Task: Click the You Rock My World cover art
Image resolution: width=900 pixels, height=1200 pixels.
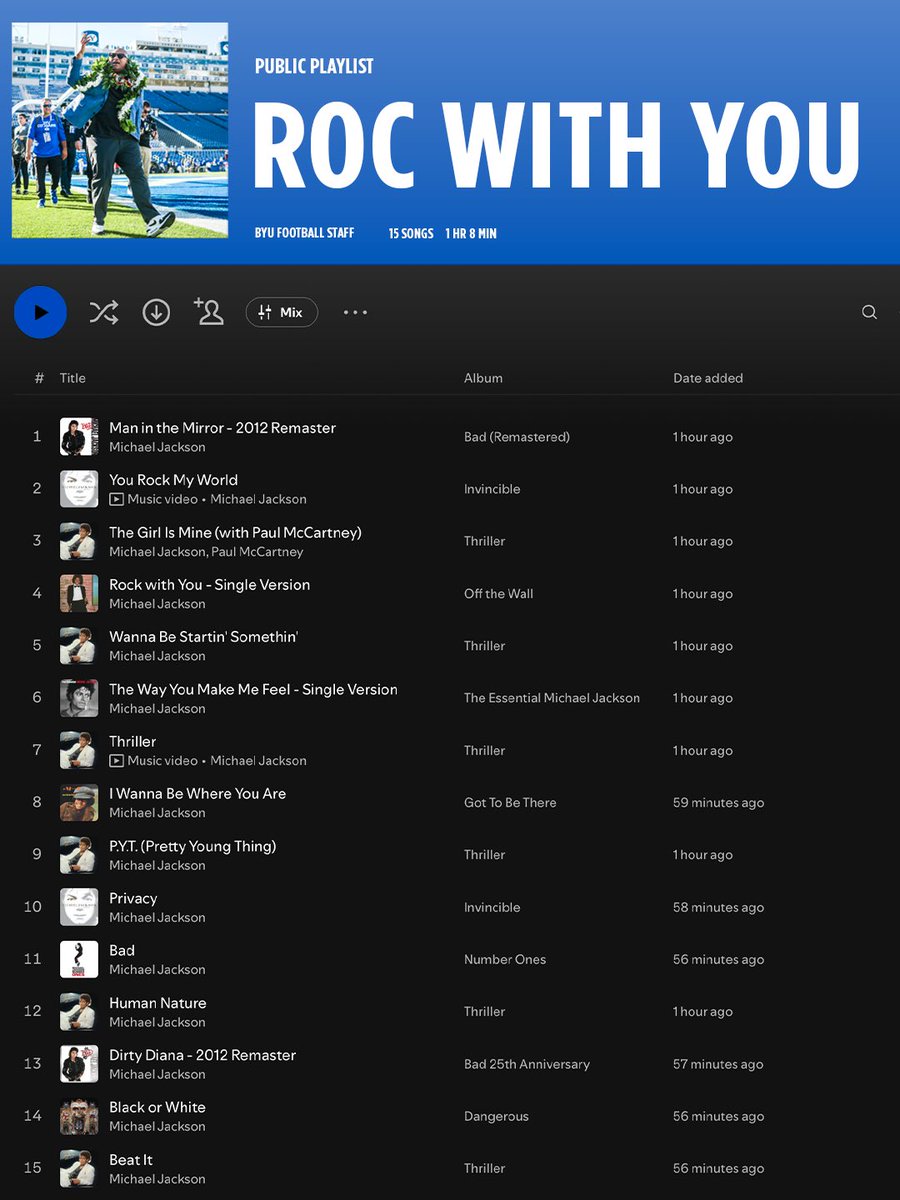Action: [x=79, y=489]
